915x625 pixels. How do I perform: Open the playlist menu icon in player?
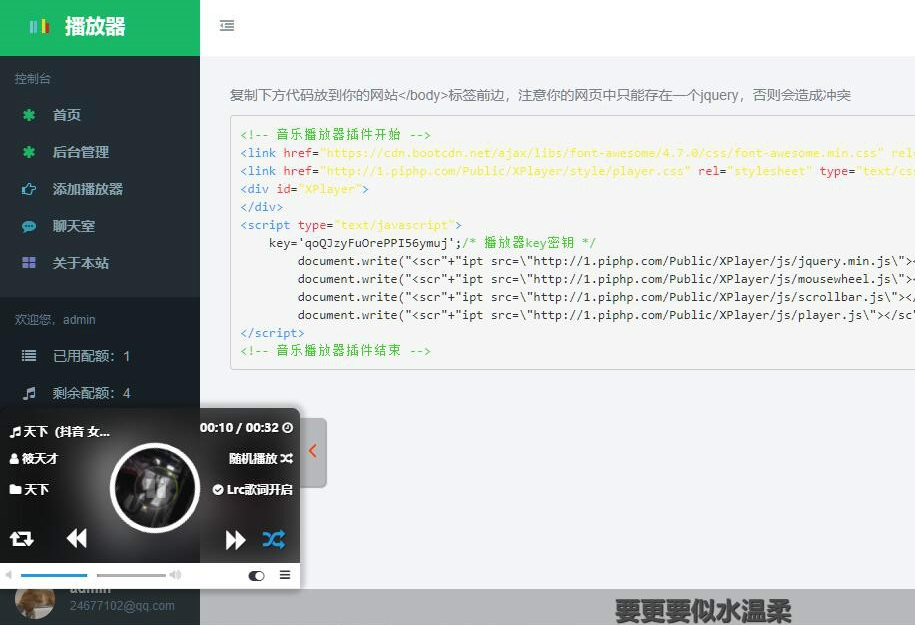[285, 575]
